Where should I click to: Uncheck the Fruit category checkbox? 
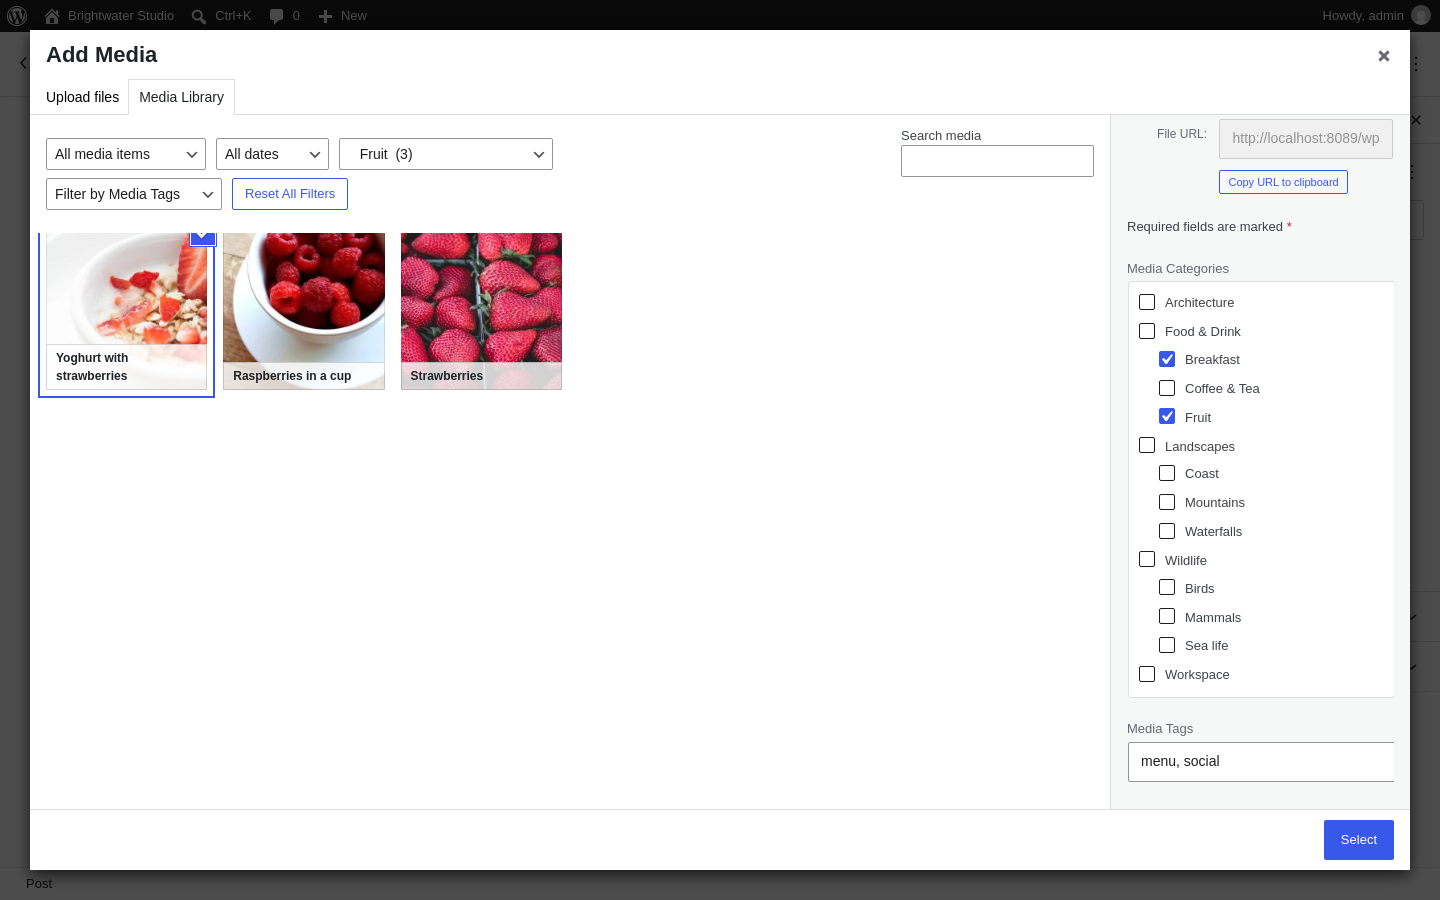[x=1167, y=416]
